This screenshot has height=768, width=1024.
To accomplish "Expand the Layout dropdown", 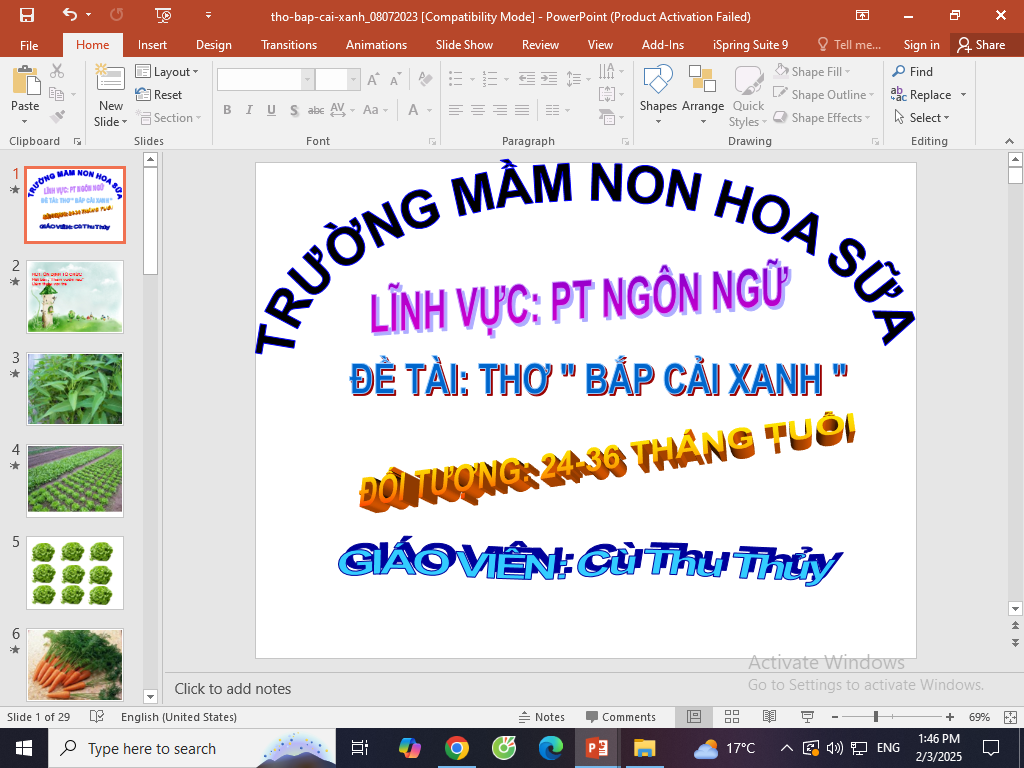I will coord(167,72).
